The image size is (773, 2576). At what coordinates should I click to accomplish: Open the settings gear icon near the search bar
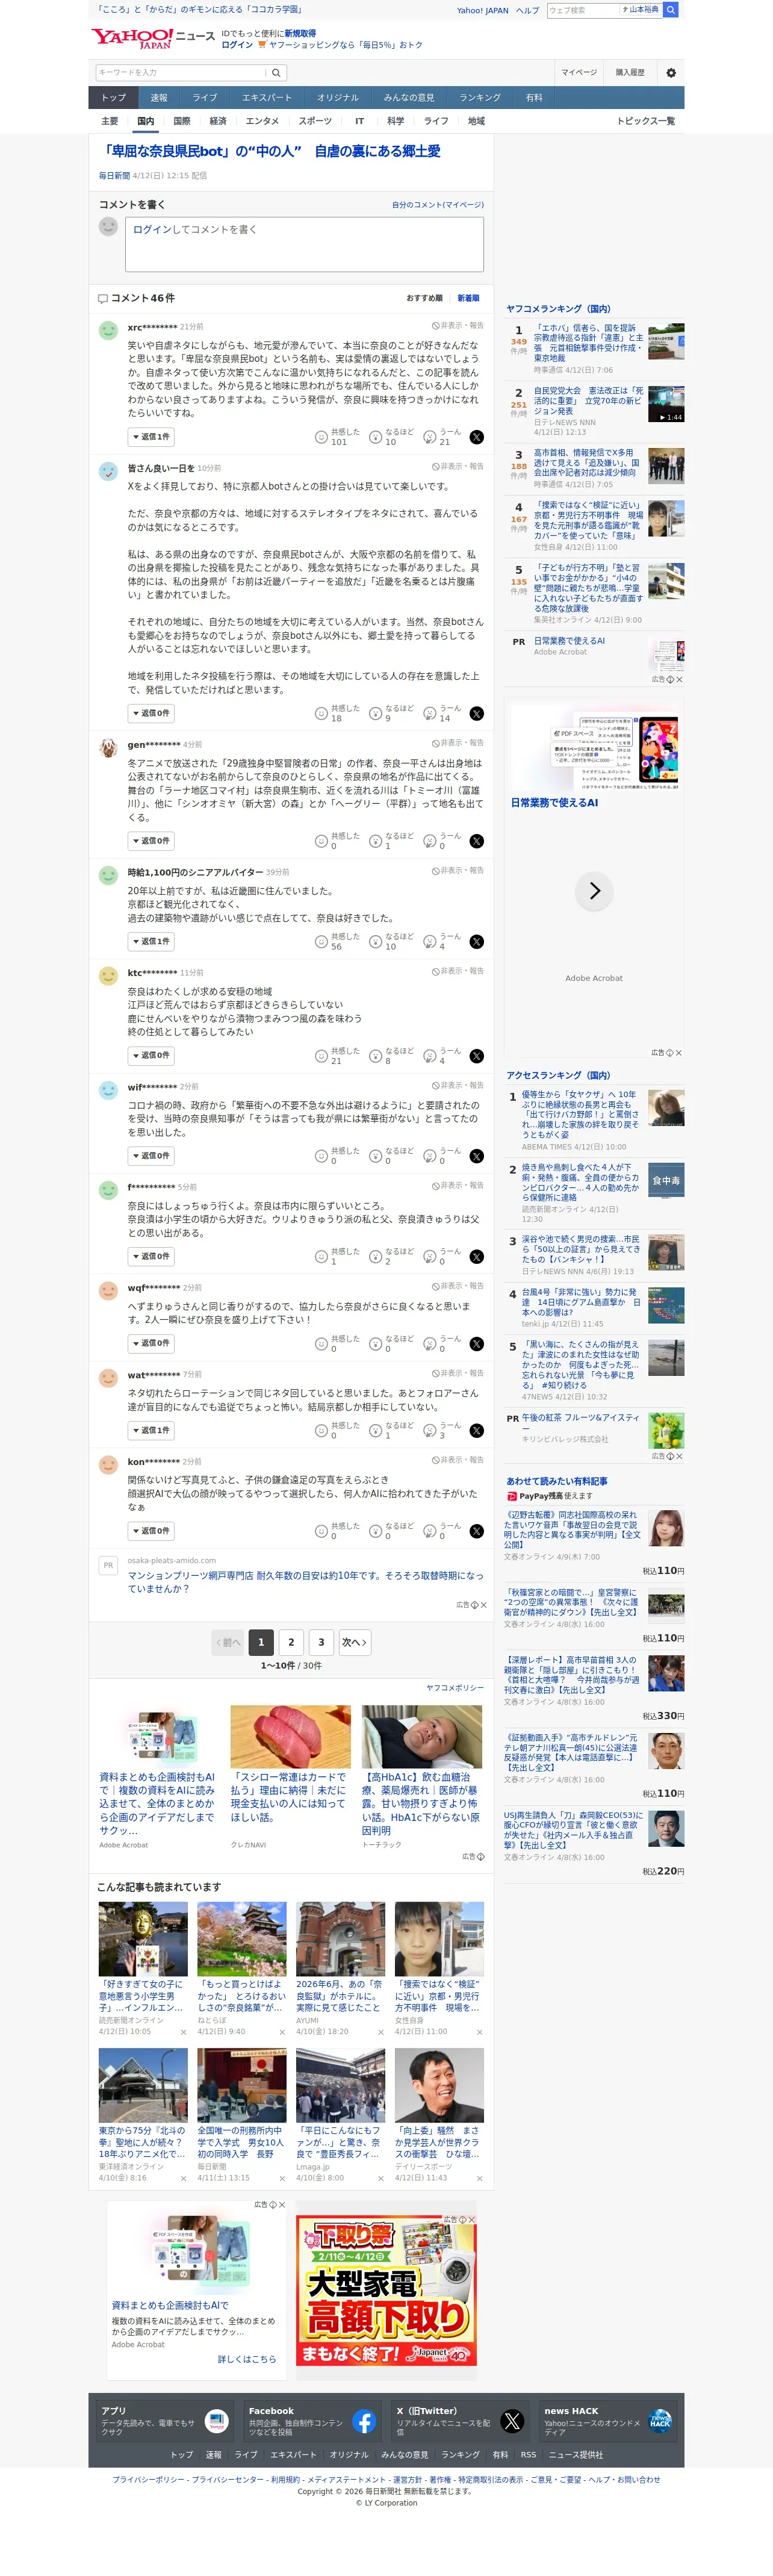click(x=671, y=73)
